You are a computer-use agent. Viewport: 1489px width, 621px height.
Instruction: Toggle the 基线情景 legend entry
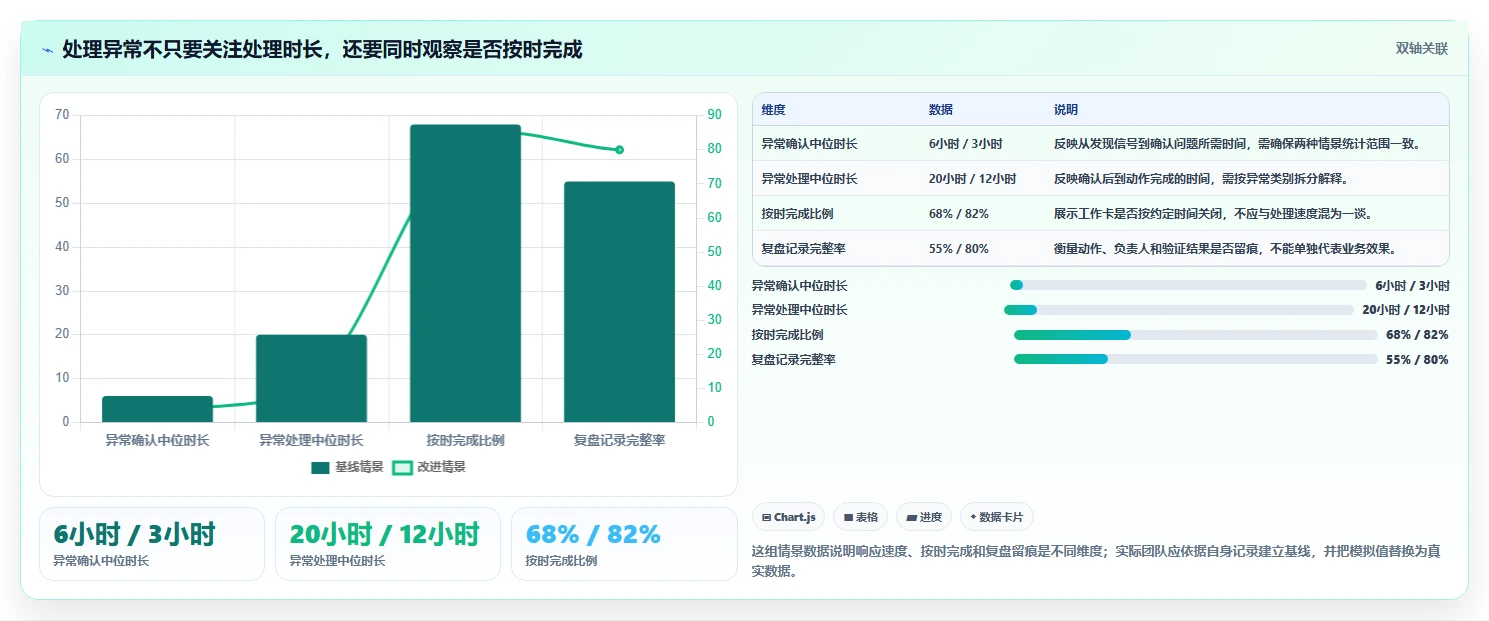point(347,467)
